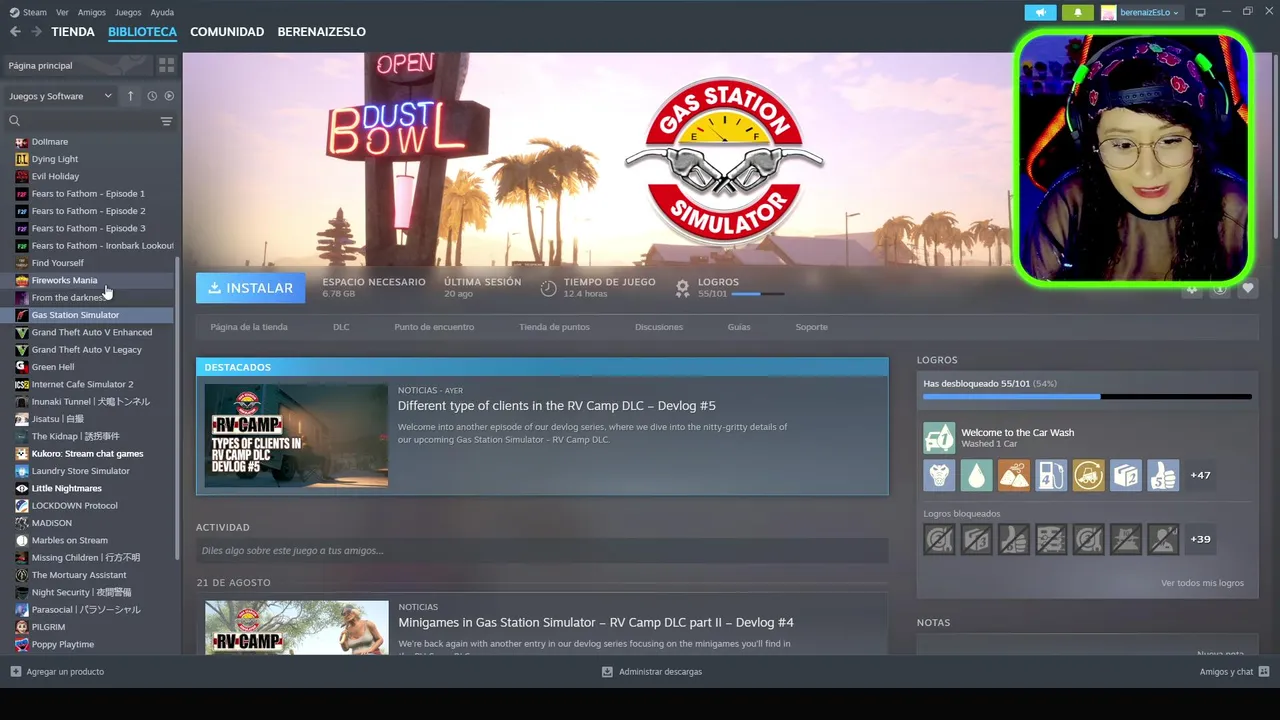
Task: Select Dying Light in game list
Action: pos(89,159)
